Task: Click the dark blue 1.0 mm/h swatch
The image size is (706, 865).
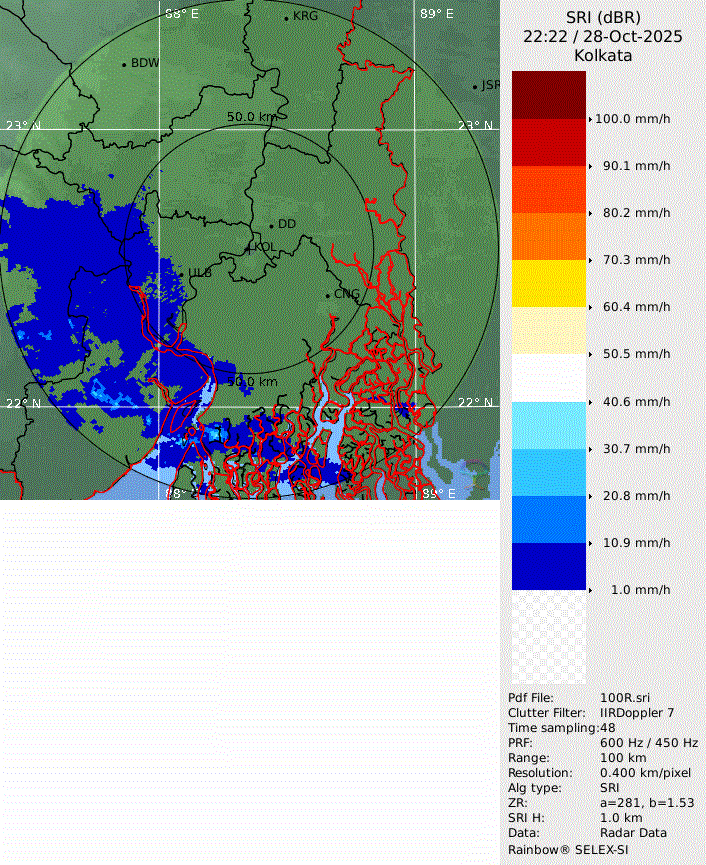Action: coord(549,566)
